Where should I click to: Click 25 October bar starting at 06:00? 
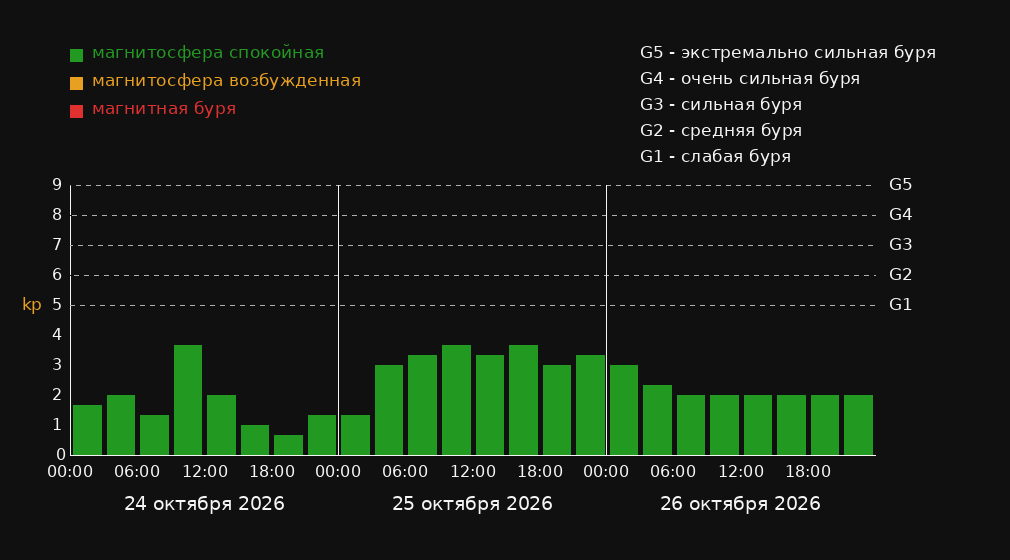pyautogui.click(x=423, y=405)
